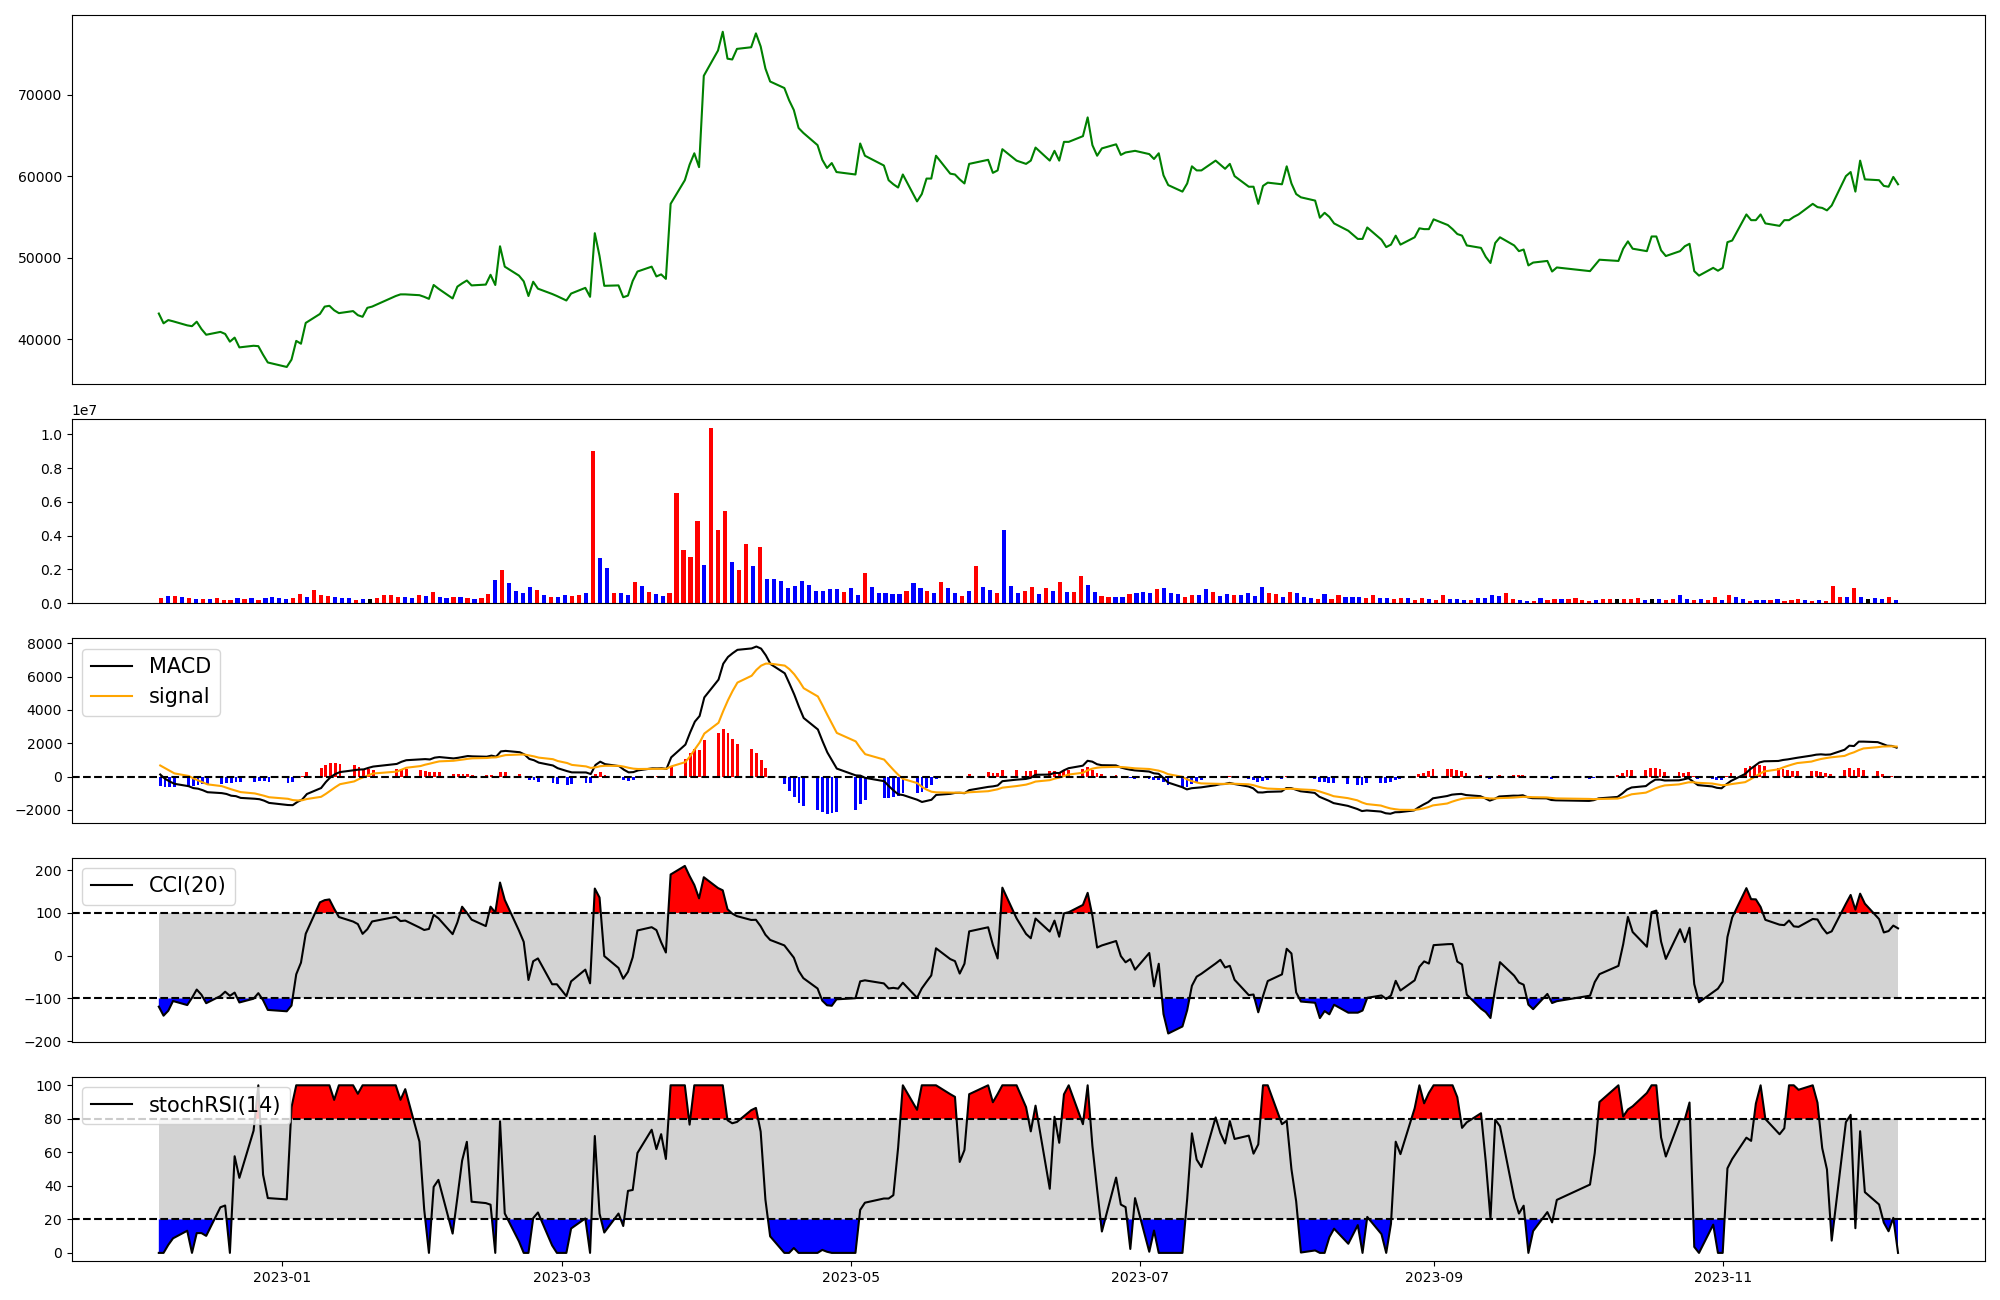This screenshot has height=1300, width=2000.
Task: Click the 2023-11 x-axis date label
Action: [1724, 1277]
